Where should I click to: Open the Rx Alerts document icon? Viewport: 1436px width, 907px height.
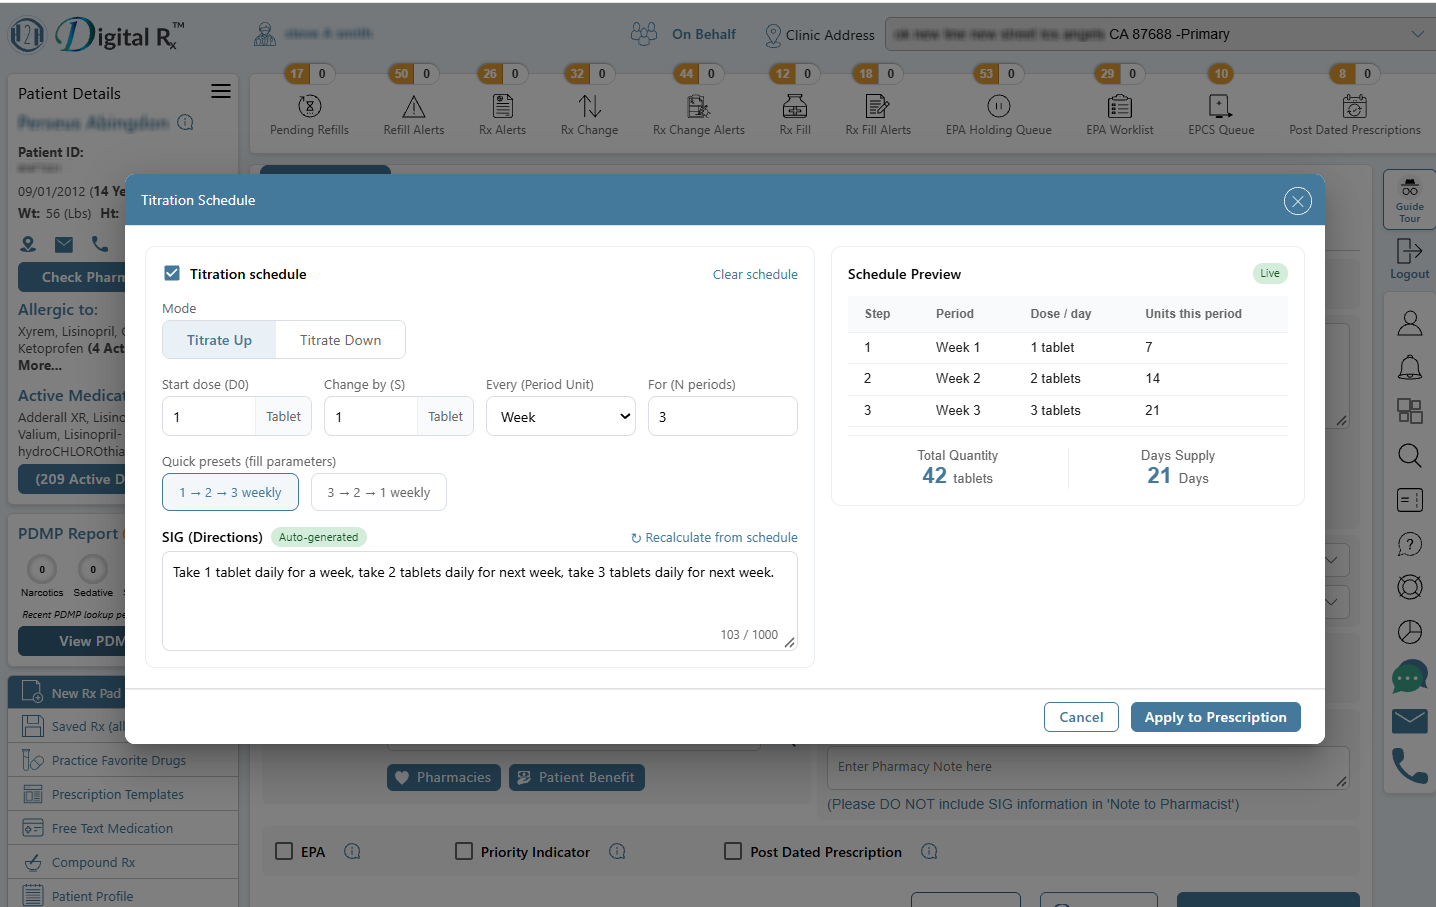click(503, 106)
